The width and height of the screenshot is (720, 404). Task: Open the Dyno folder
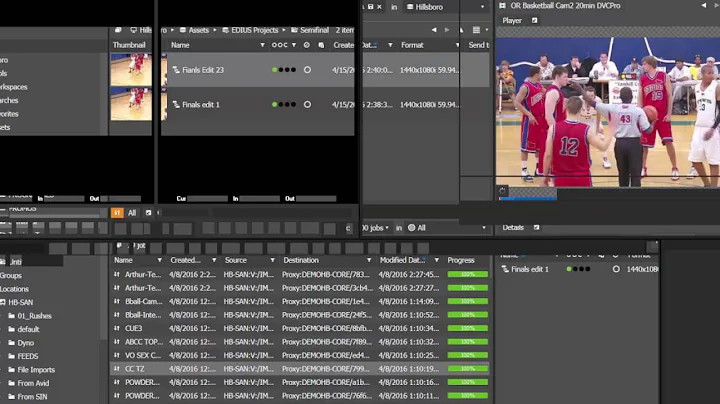click(25, 342)
